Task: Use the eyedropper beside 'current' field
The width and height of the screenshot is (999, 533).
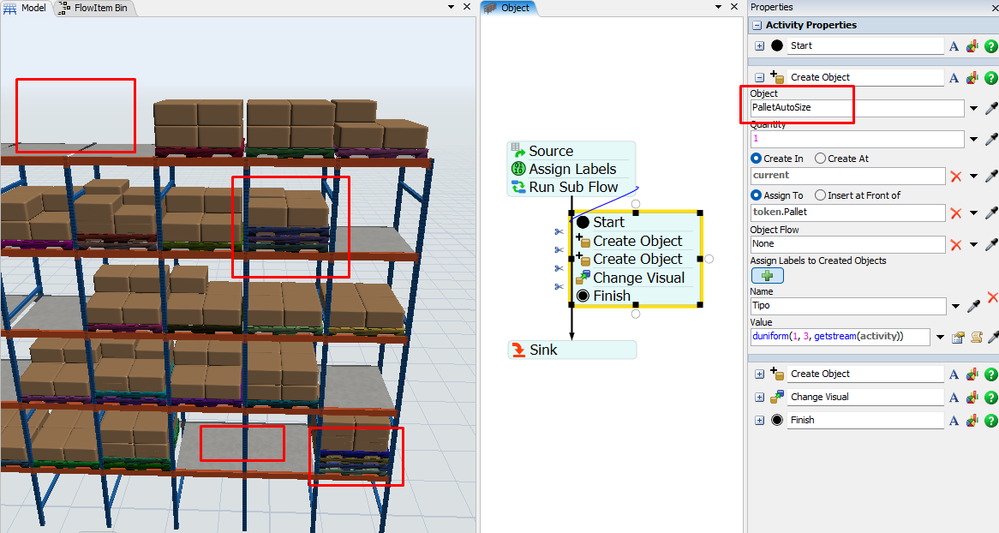Action: click(x=991, y=176)
